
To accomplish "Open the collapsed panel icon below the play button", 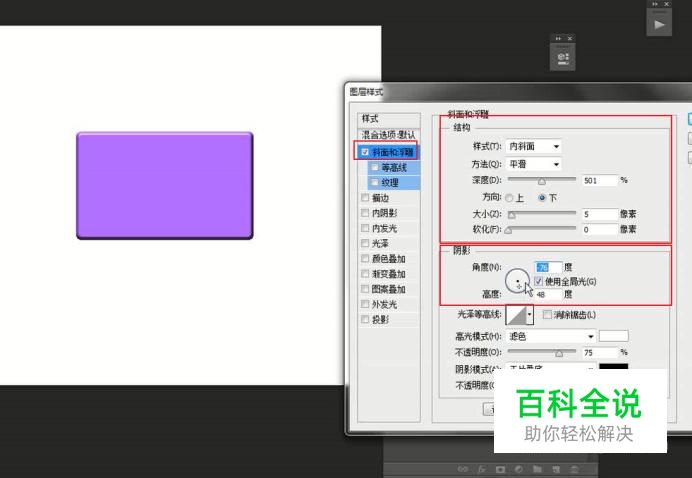I will (563, 58).
